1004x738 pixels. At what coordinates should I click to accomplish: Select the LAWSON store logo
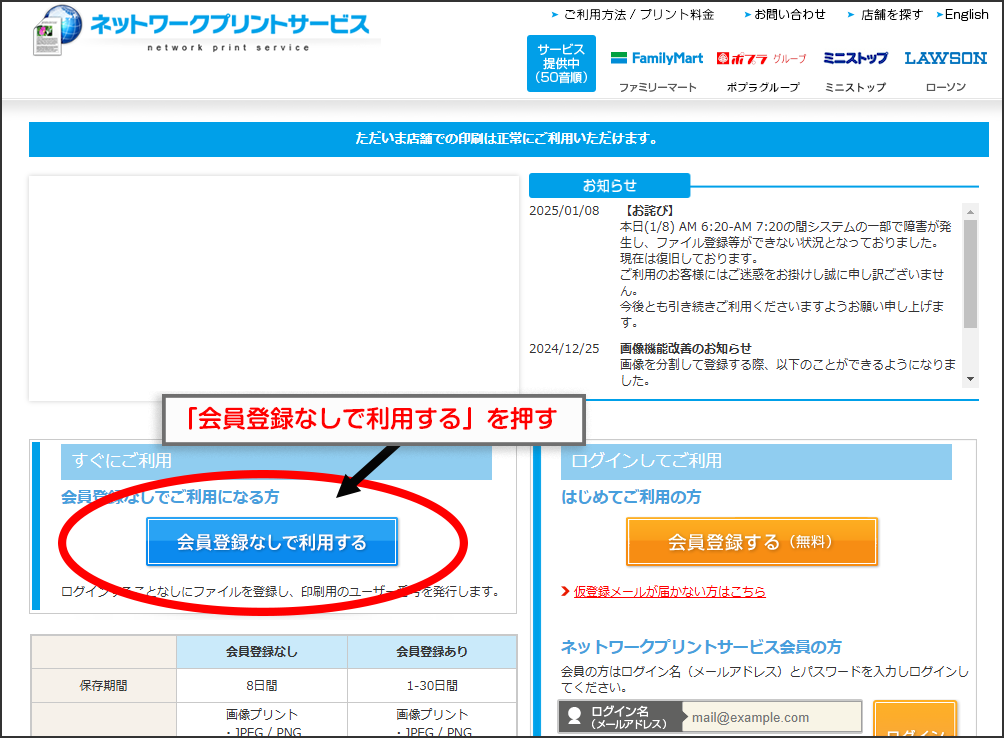945,58
